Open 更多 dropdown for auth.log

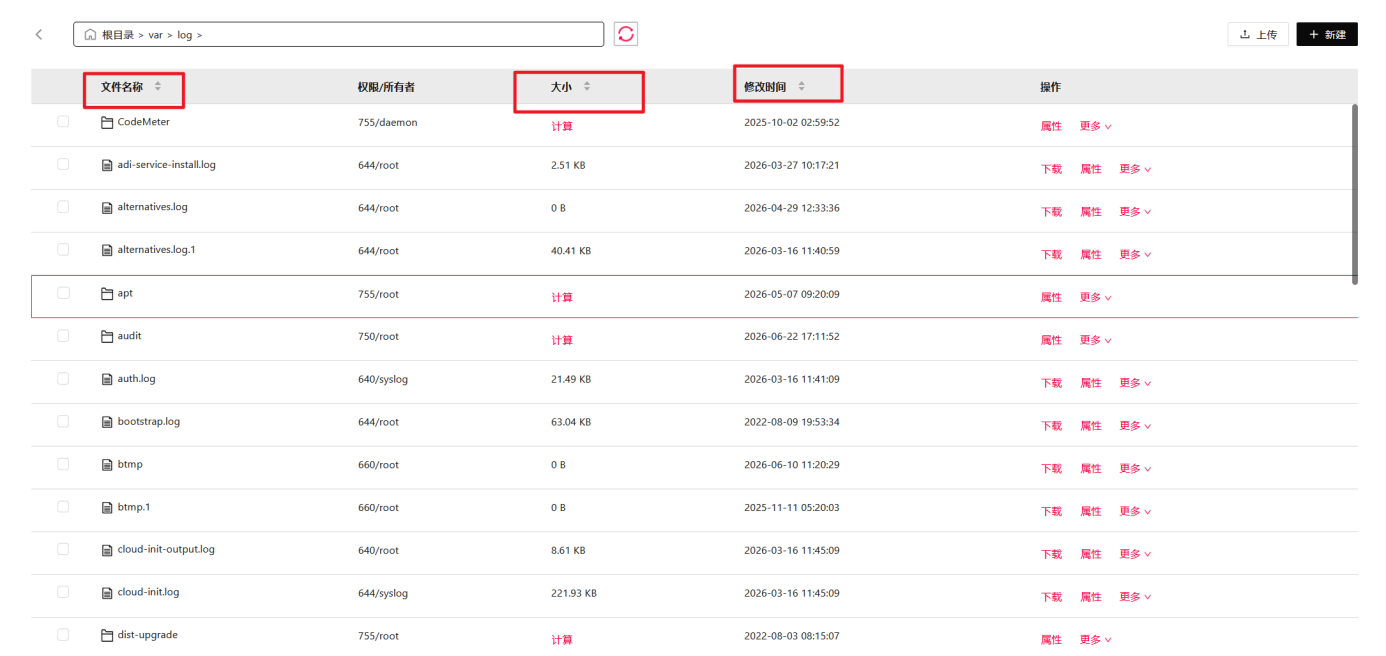[x=1135, y=383]
